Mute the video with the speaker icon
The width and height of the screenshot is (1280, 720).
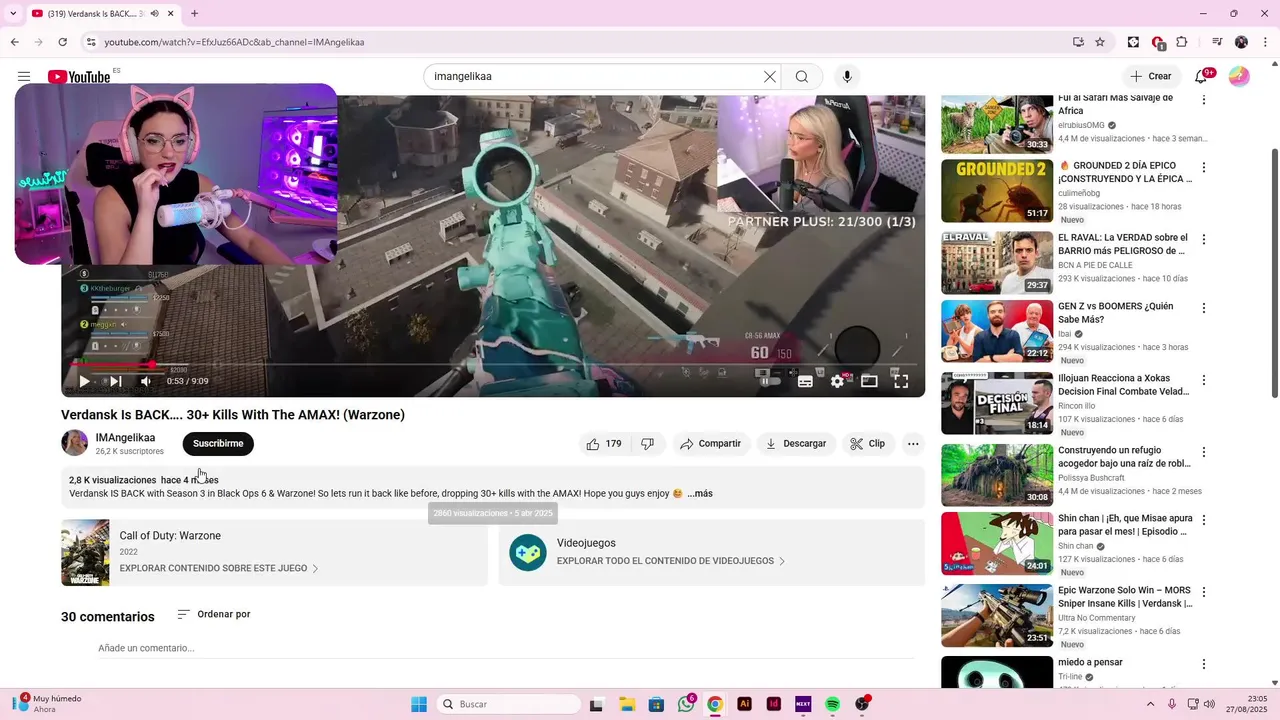[x=146, y=381]
